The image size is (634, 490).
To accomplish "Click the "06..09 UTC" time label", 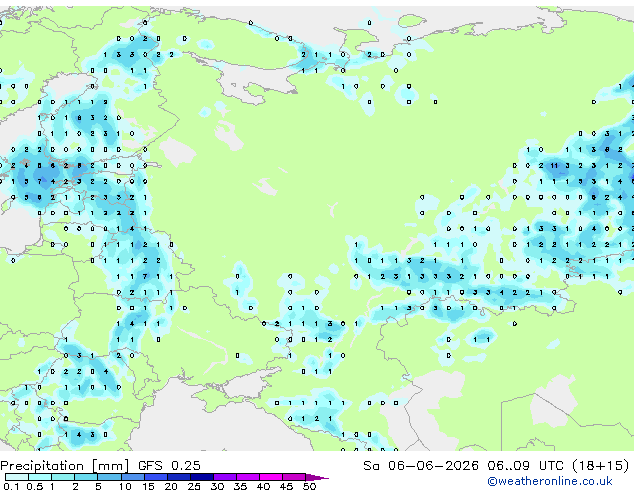I will point(525,465).
